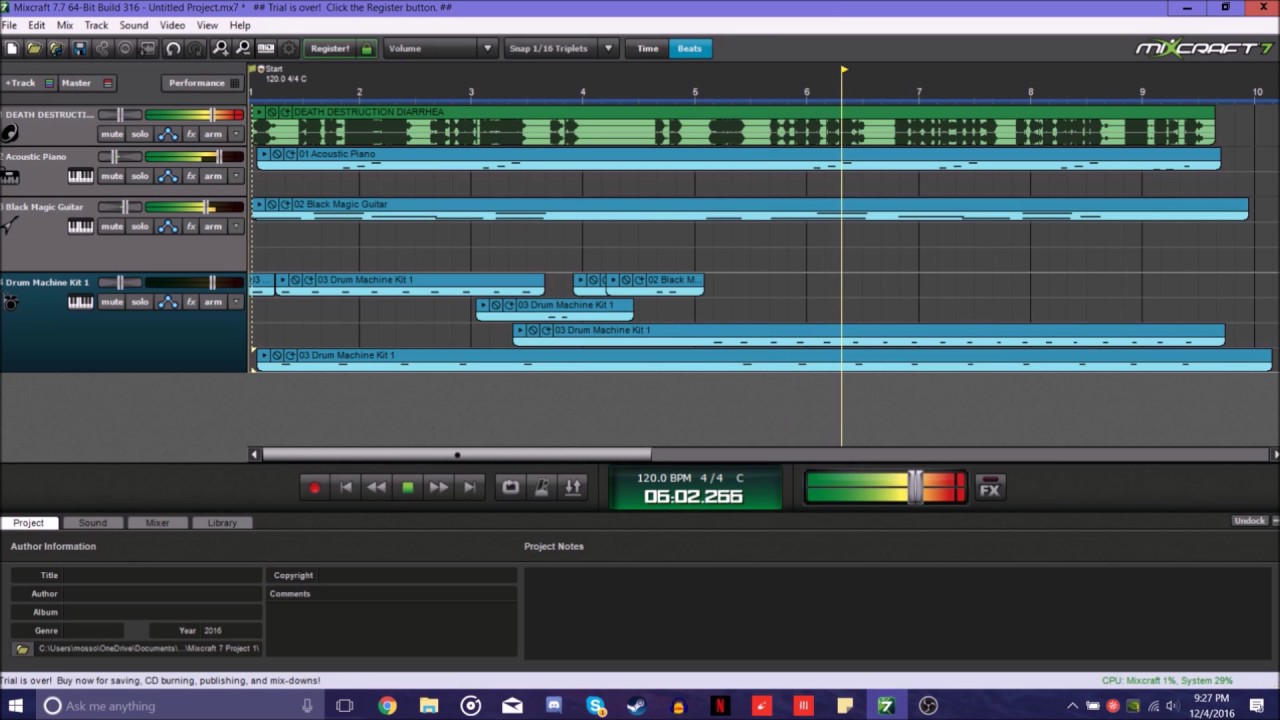This screenshot has height=720, width=1280.
Task: Mute the Acoustic Piano track
Action: click(111, 176)
